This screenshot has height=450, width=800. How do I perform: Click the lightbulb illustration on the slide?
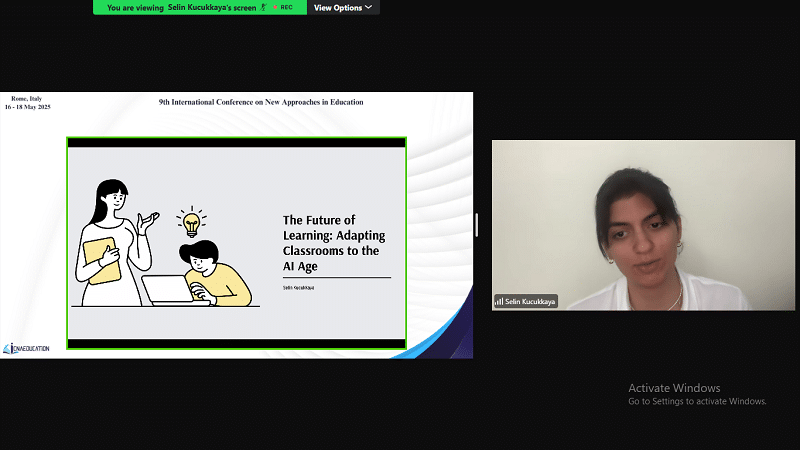pos(190,221)
